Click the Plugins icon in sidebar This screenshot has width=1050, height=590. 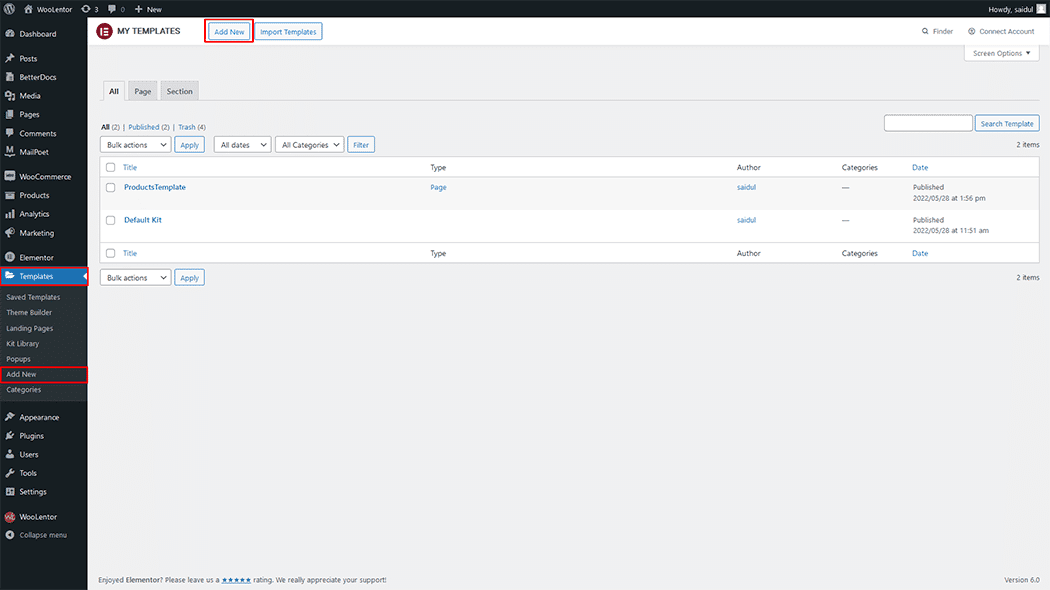[10, 435]
